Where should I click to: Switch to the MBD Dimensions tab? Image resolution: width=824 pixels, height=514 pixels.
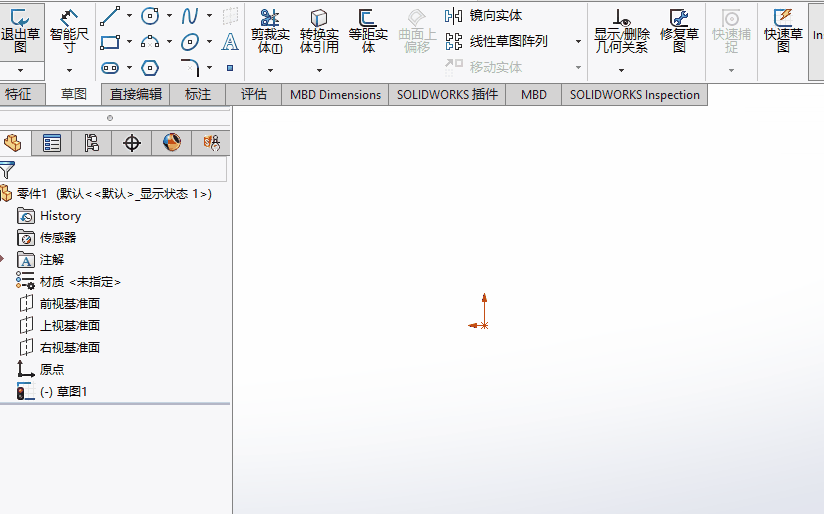335,95
